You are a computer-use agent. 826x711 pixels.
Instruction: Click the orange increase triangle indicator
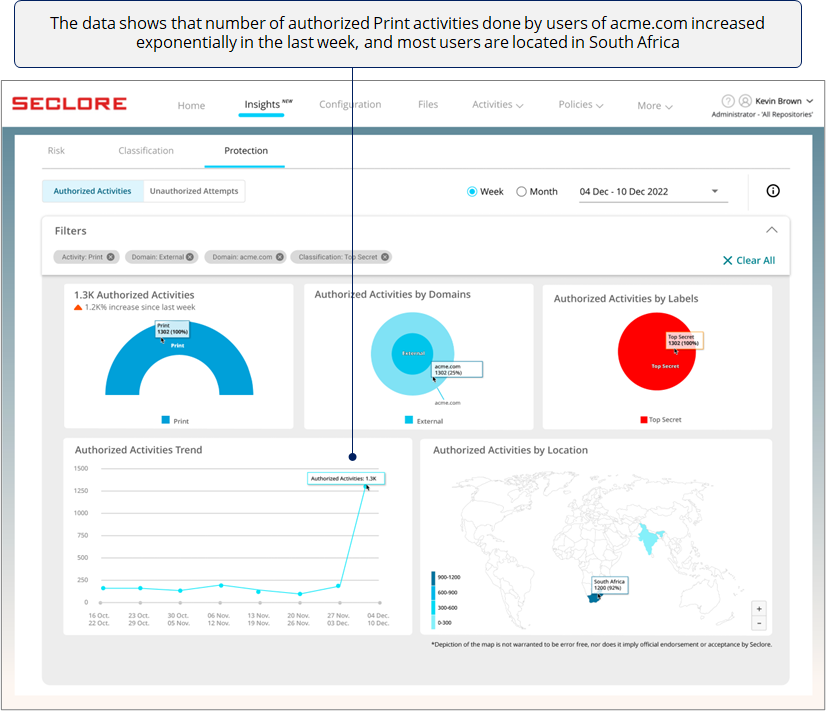click(x=78, y=307)
